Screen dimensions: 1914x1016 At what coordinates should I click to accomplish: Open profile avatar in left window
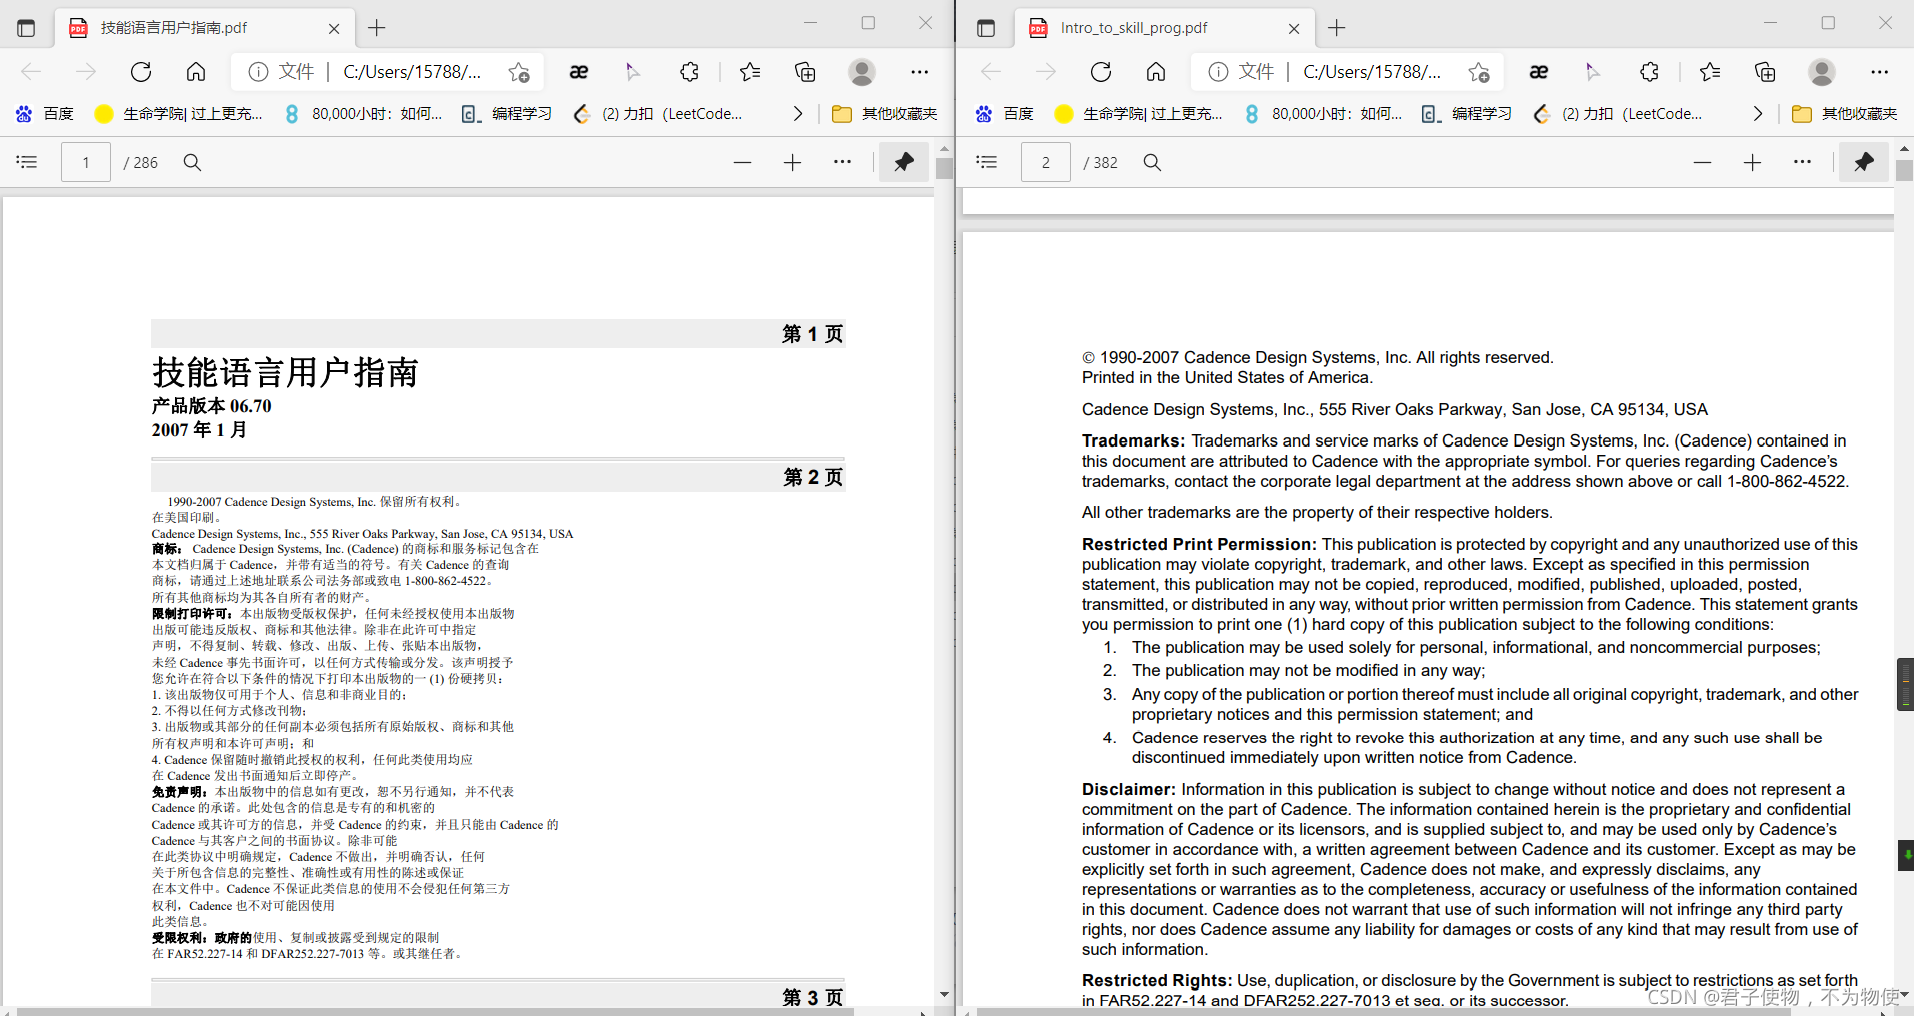tap(861, 72)
